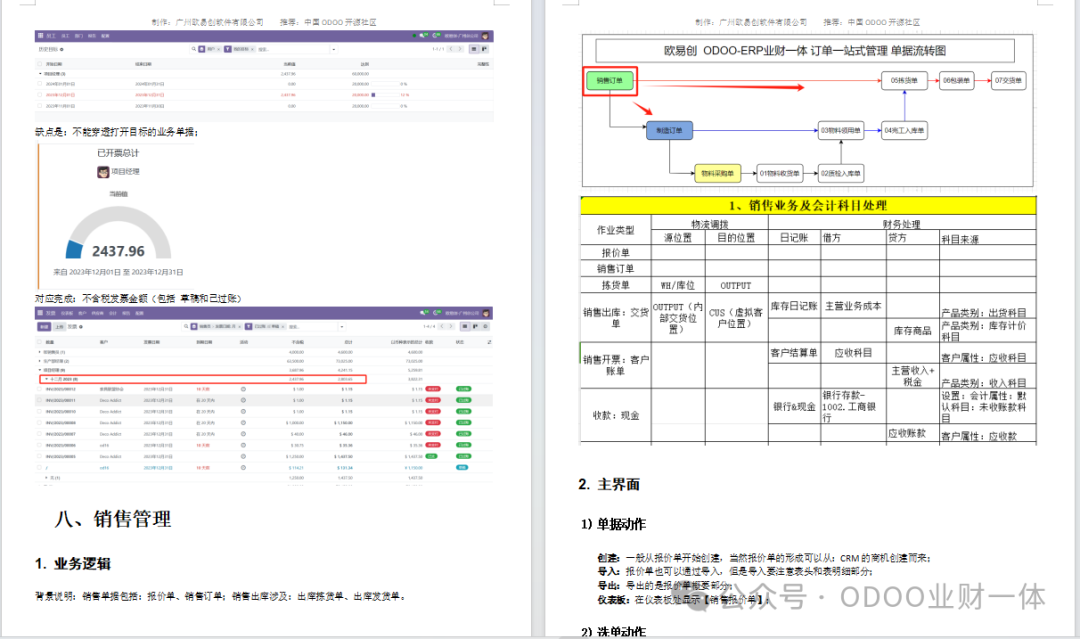Click the 2437.96 gauge chart
The image size is (1080, 639).
(x=118, y=234)
